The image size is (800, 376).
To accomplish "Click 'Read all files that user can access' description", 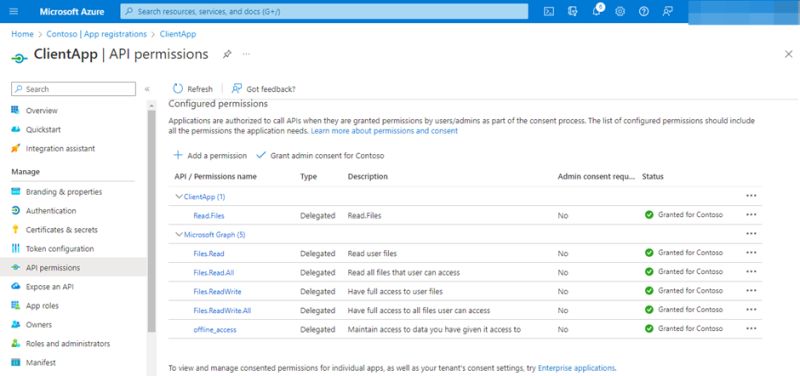I will [x=404, y=272].
